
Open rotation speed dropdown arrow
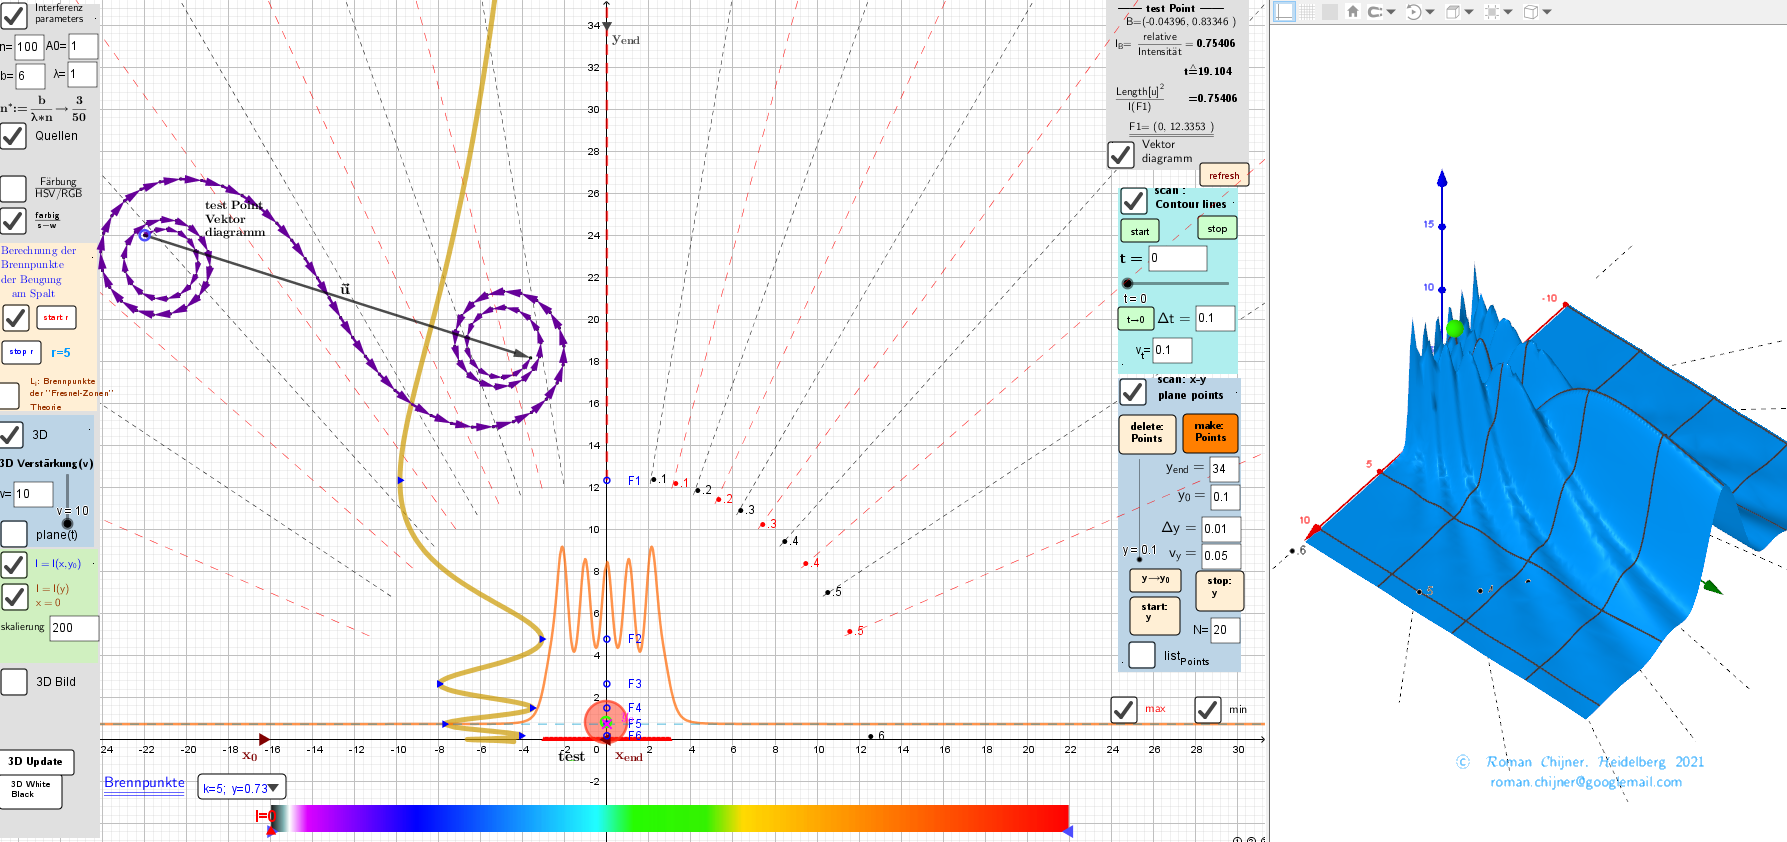point(1430,12)
